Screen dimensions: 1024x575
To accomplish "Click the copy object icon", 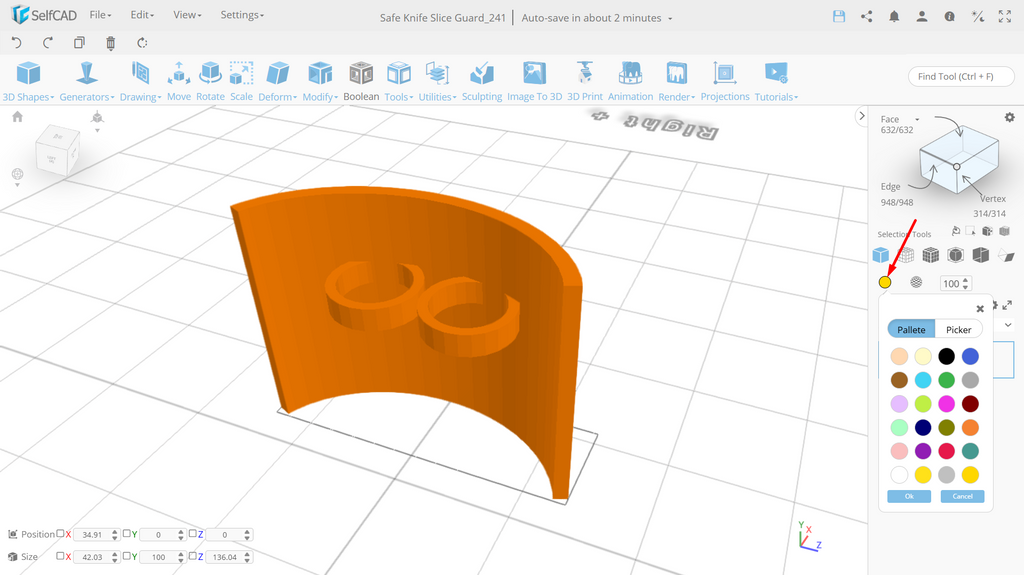I will coord(79,42).
